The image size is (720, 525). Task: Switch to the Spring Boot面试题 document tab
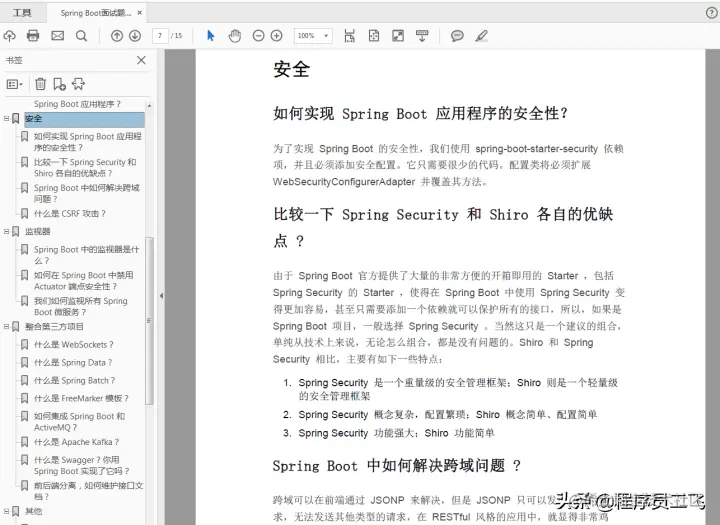pos(96,13)
